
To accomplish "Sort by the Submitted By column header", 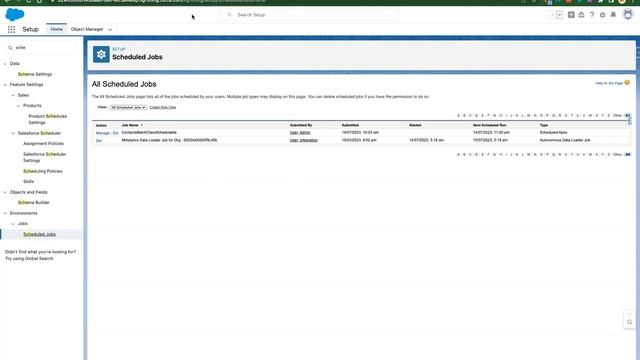I will point(301,125).
